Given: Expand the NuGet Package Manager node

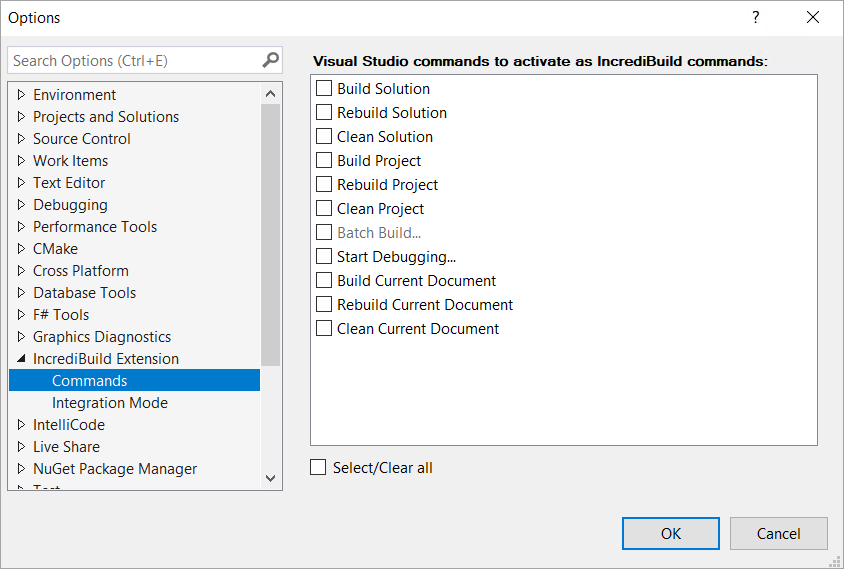Looking at the screenshot, I should (x=21, y=469).
